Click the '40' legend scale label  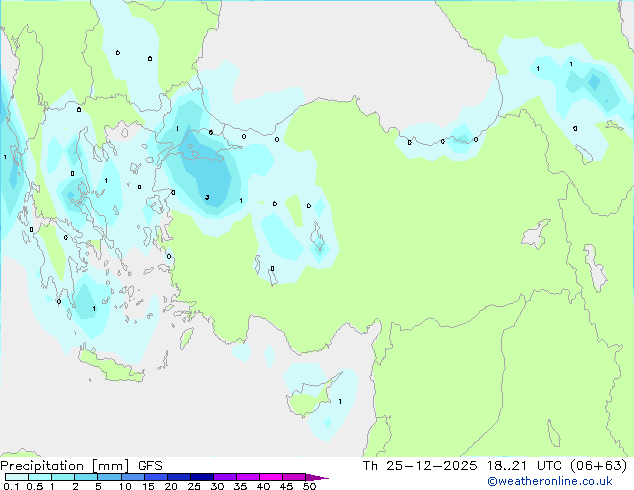263,486
